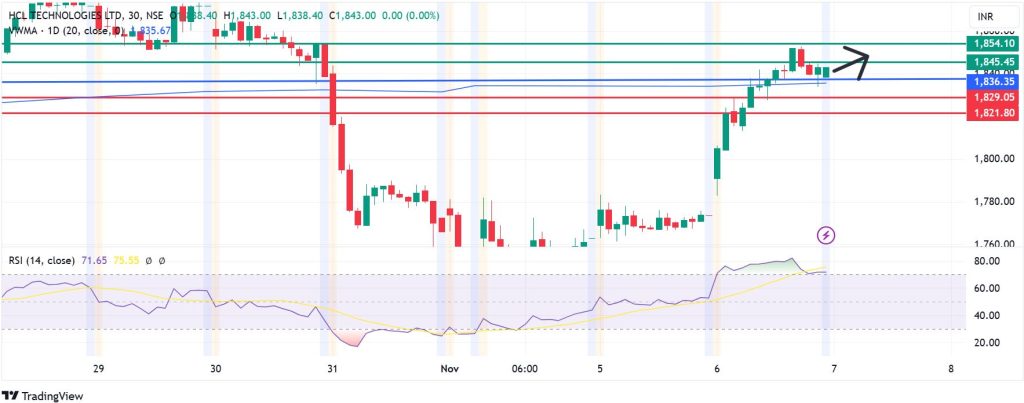The image size is (1024, 403).
Task: Click the H1,843.00 high value in legend
Action: (247, 15)
